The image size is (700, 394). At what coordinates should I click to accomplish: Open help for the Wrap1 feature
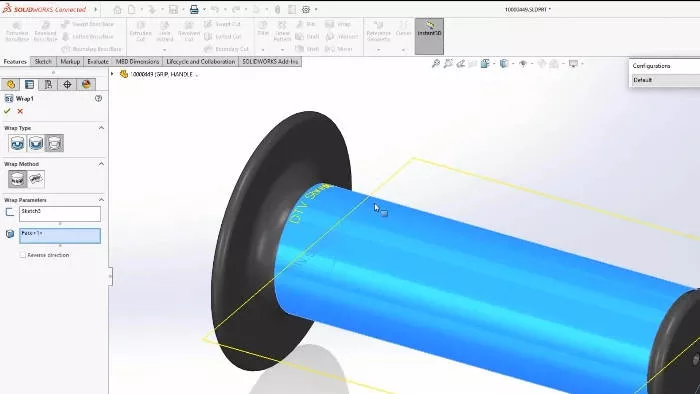tap(99, 98)
